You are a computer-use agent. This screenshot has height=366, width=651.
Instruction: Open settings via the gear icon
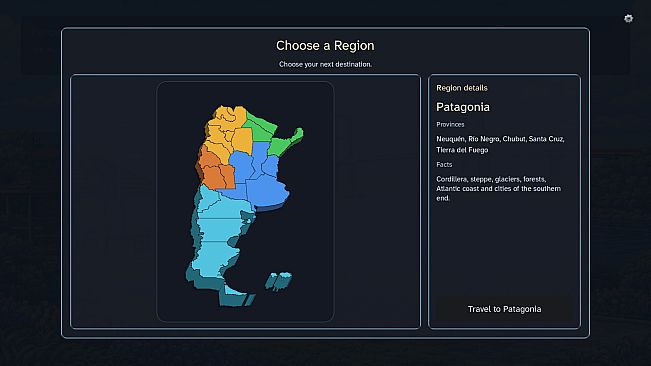[x=628, y=18]
